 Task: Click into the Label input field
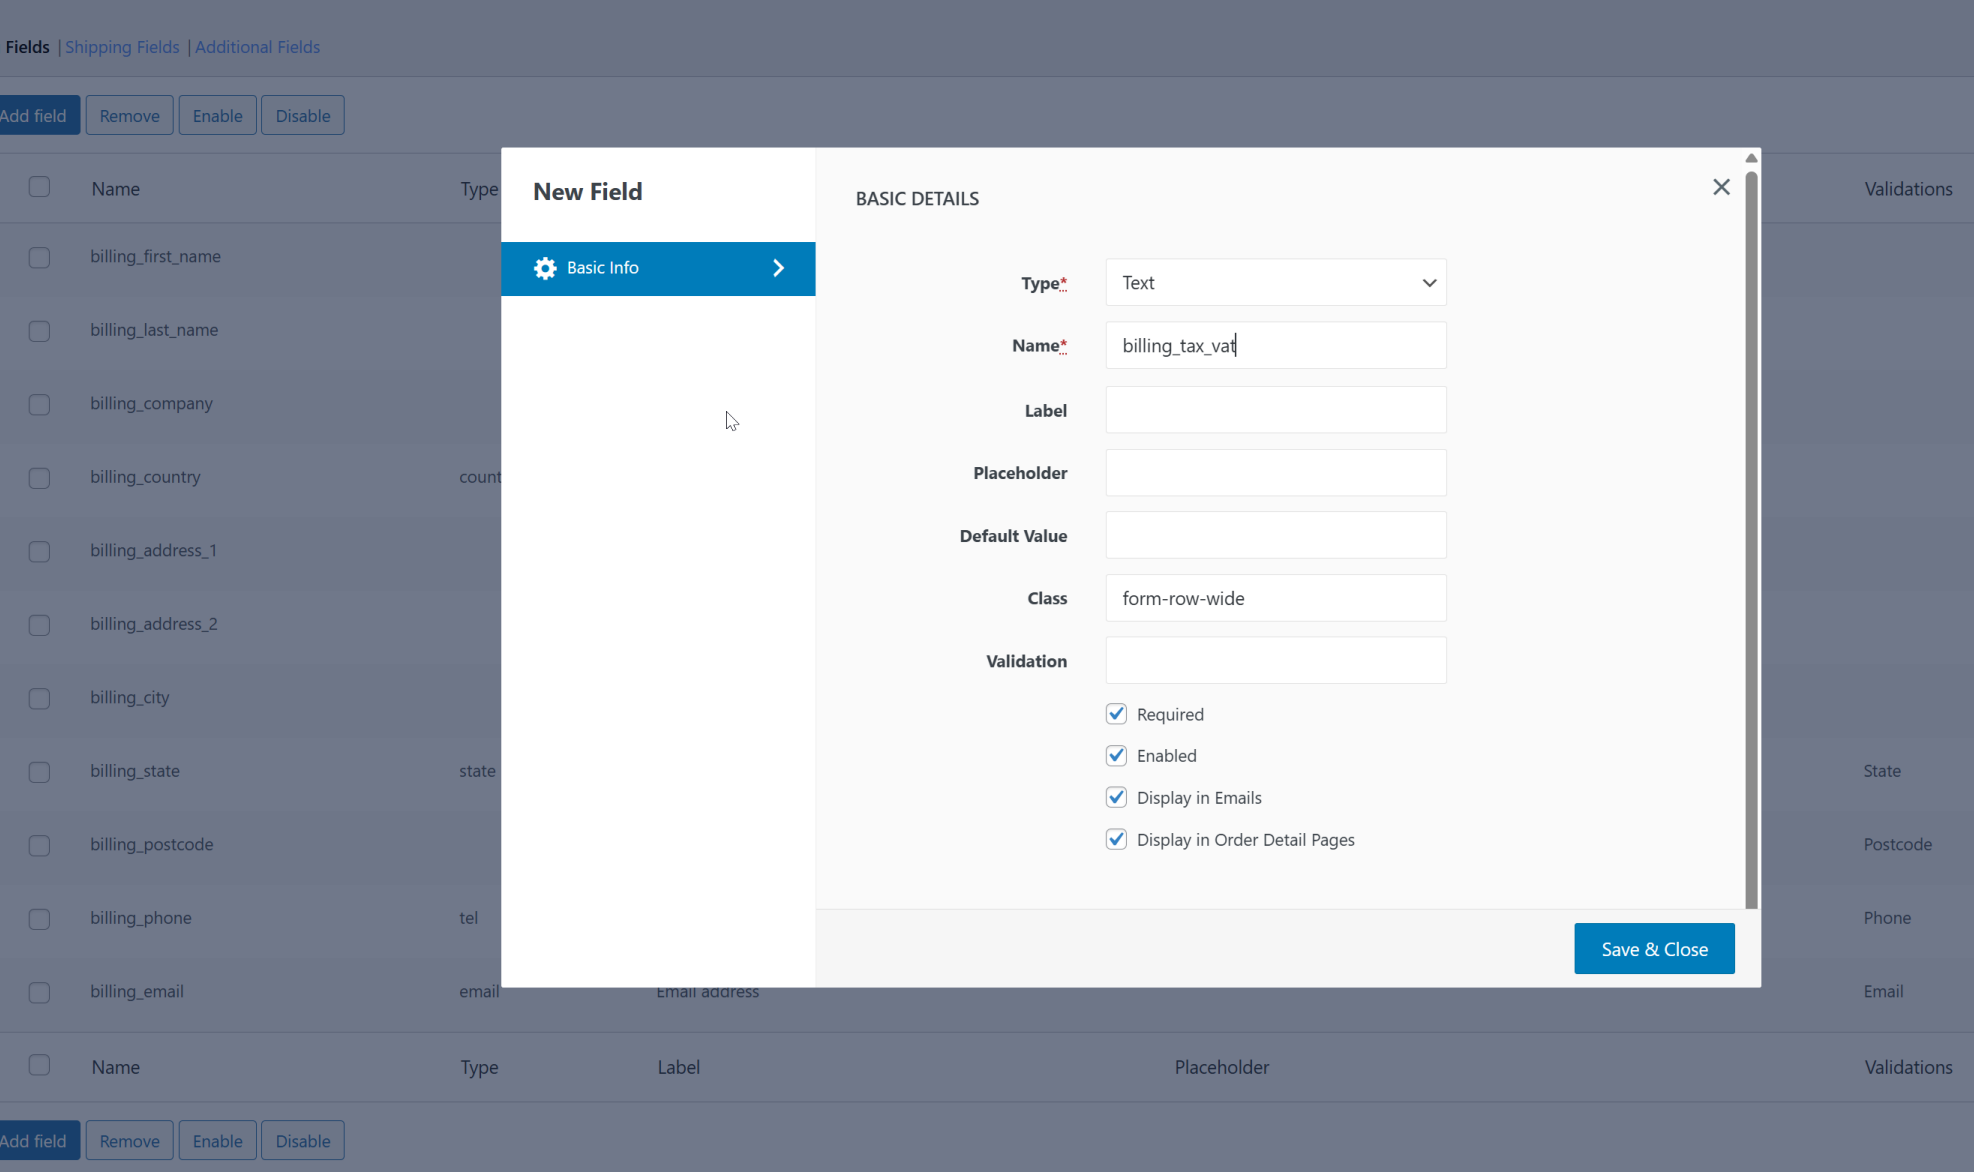[x=1275, y=410]
